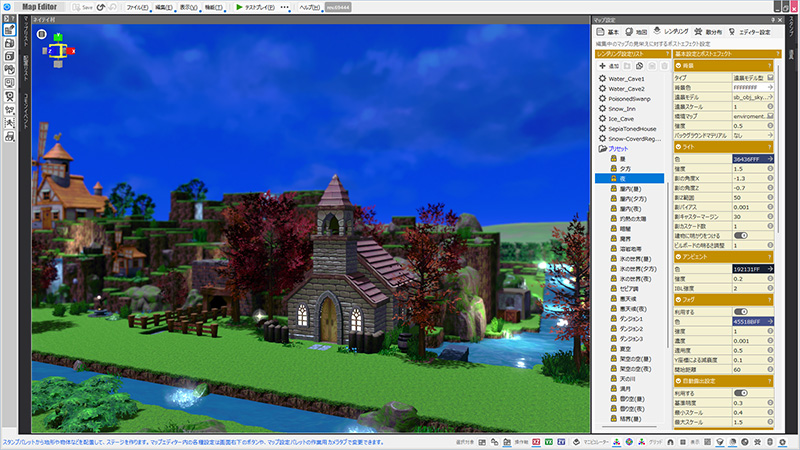800x450 pixels.
Task: Toggle the enable switch under auto exposure section
Action: tap(741, 393)
